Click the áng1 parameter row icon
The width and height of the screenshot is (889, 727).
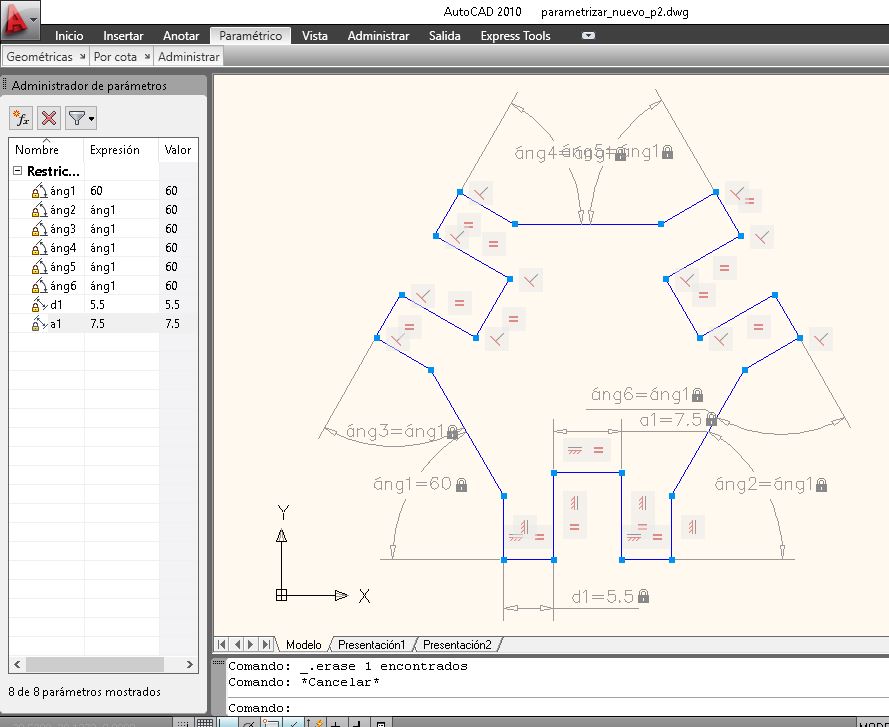[x=39, y=191]
